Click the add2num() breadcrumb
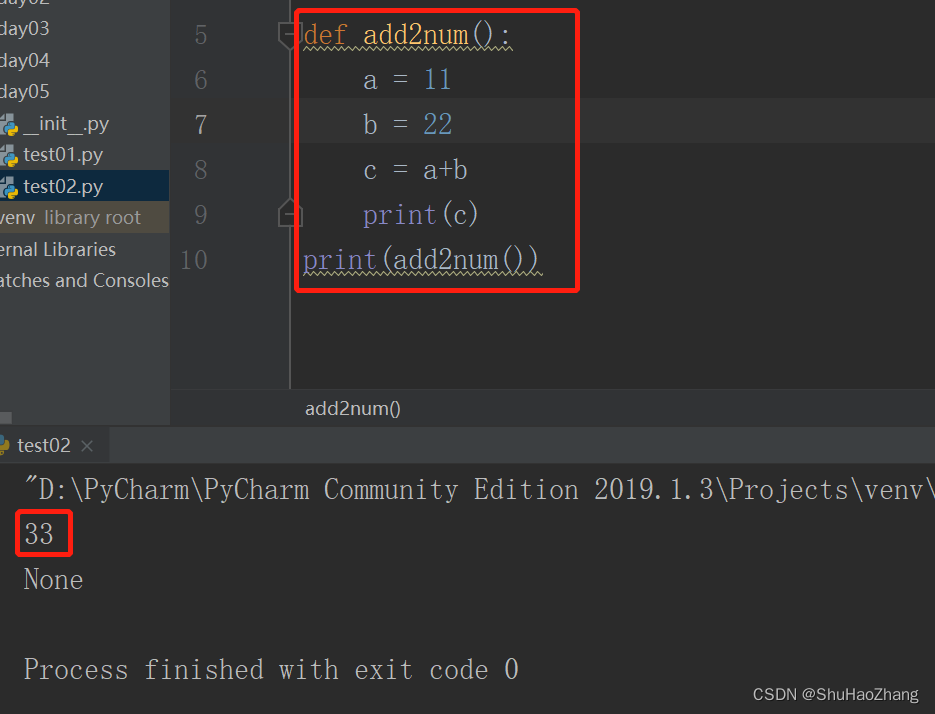 click(353, 409)
